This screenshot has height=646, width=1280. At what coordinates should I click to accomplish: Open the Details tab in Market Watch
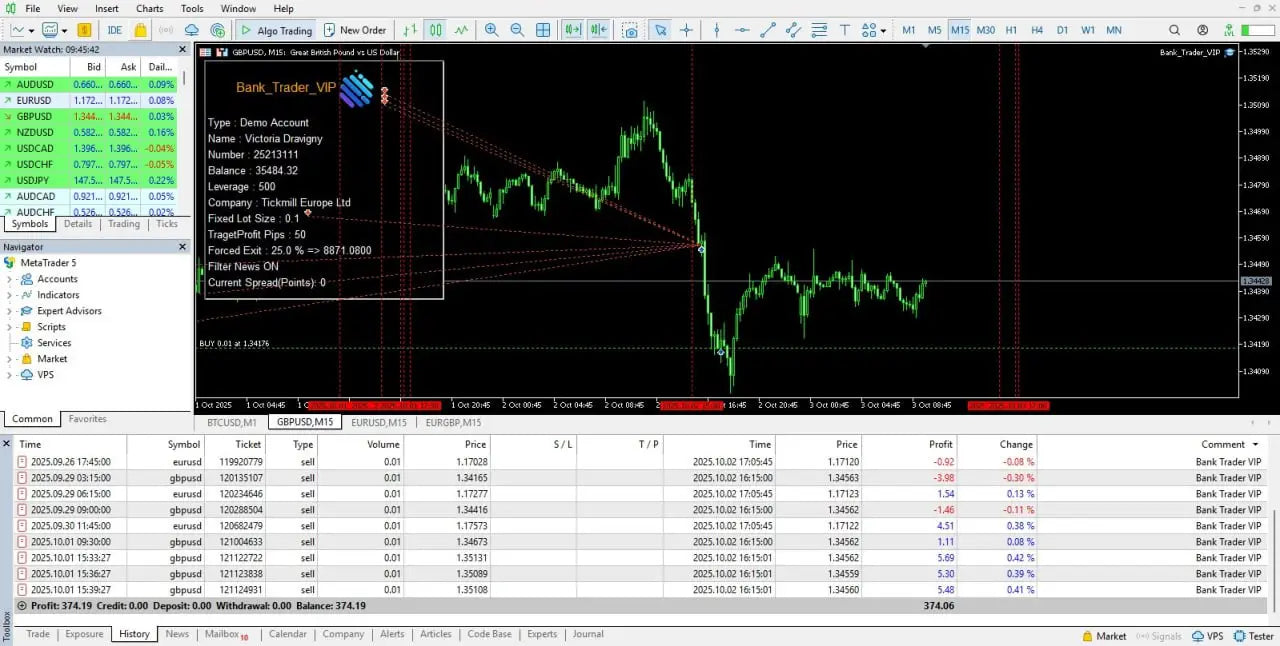tap(78, 224)
